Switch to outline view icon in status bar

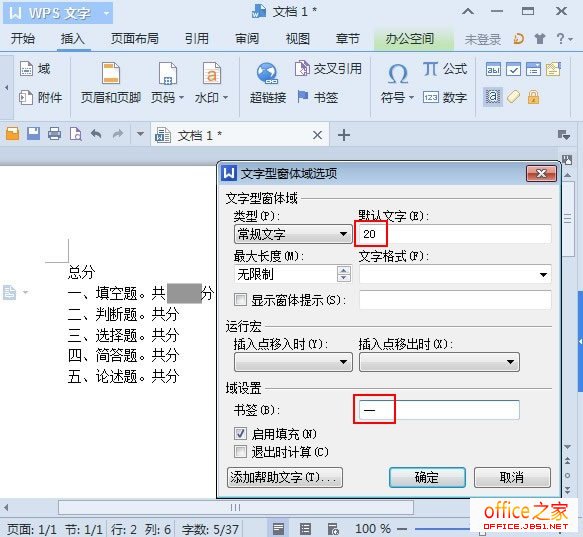pyautogui.click(x=305, y=529)
